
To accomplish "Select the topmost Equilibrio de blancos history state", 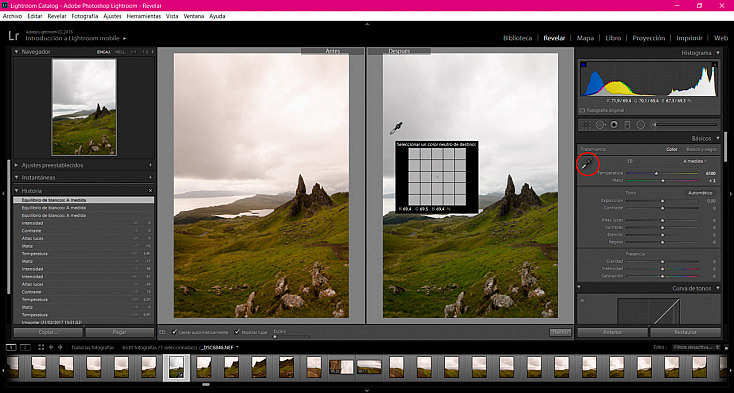I will [84, 200].
